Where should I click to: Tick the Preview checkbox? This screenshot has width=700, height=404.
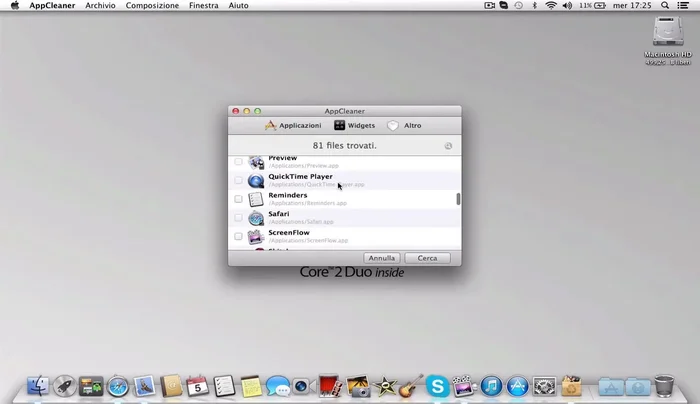(238, 162)
